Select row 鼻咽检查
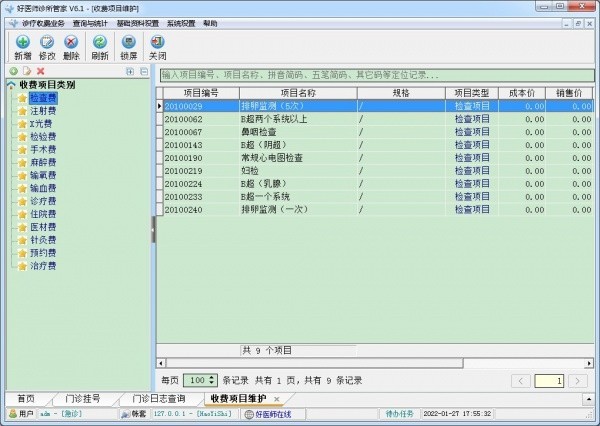This screenshot has width=600, height=426. pyautogui.click(x=375, y=132)
